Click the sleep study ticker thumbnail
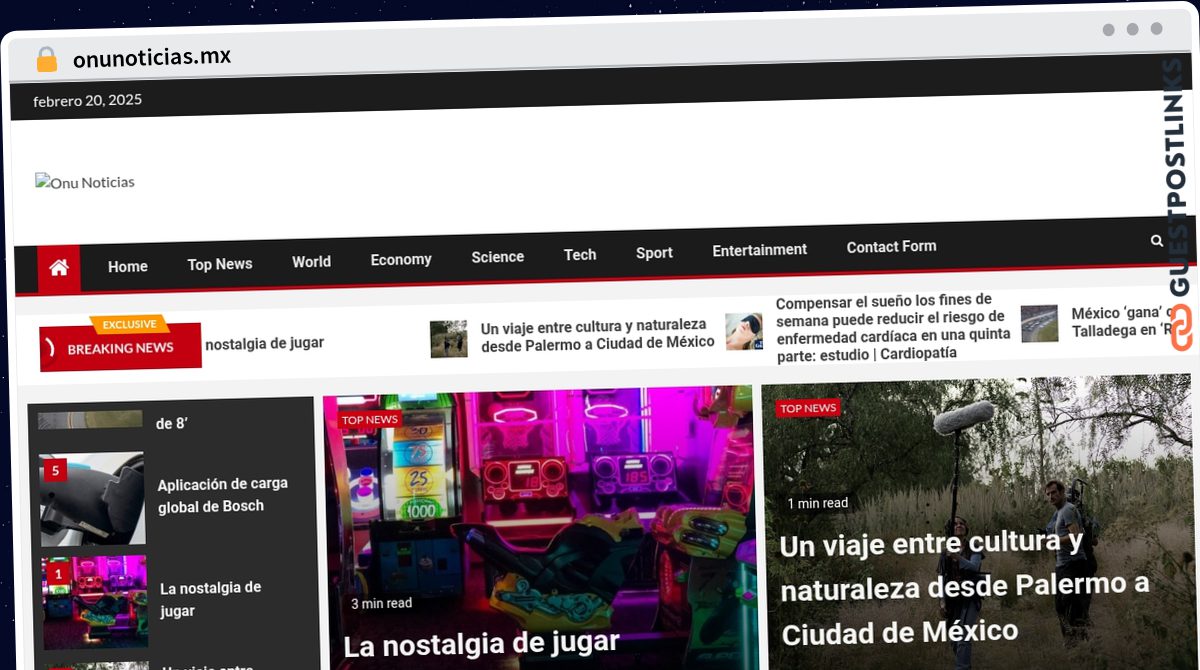The width and height of the screenshot is (1200, 670). click(x=743, y=331)
